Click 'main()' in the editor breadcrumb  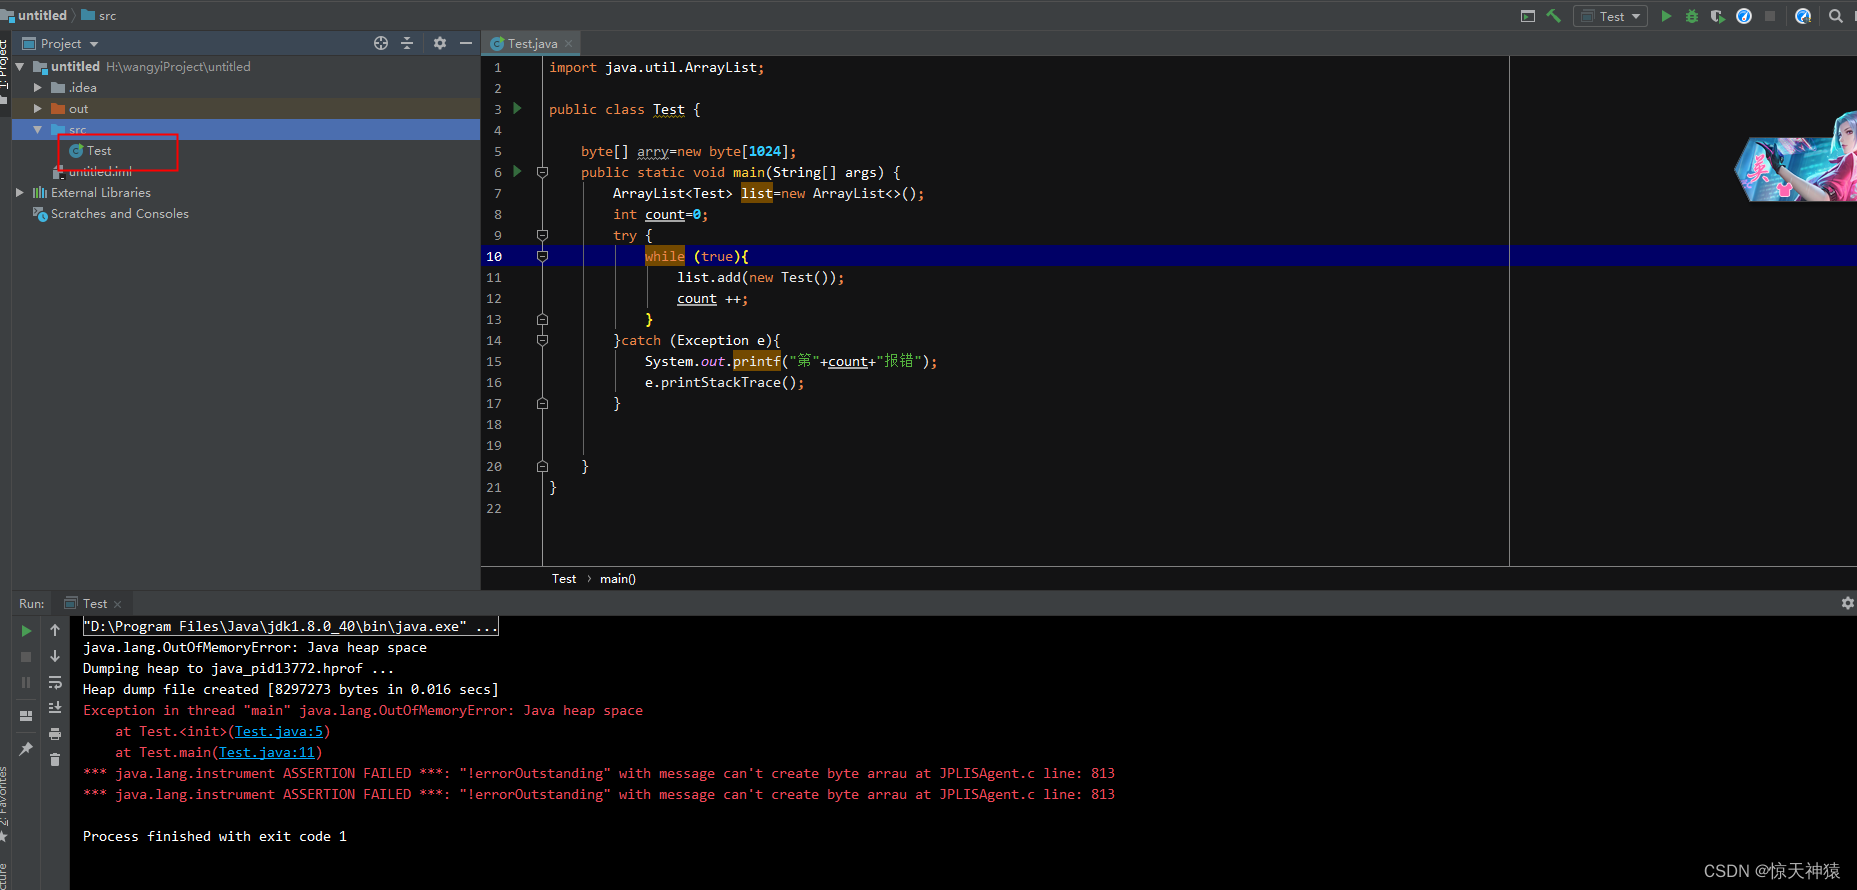tap(618, 579)
